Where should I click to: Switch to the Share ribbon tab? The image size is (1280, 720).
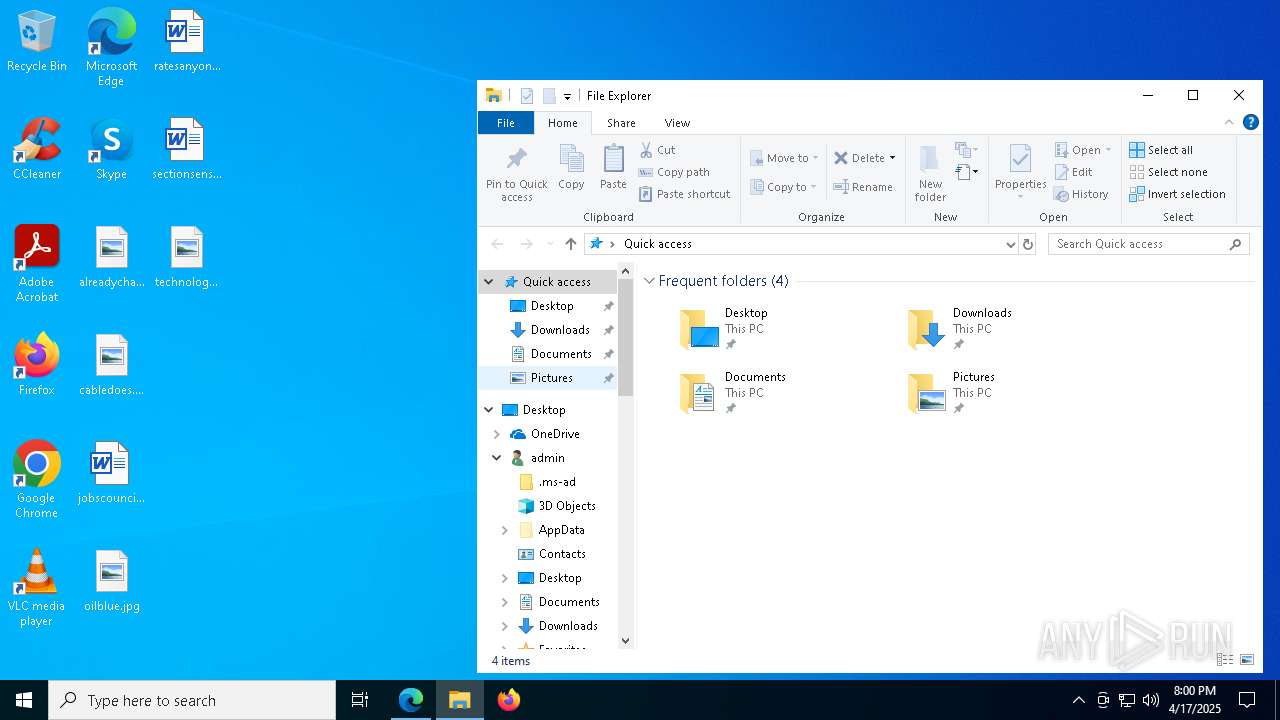pyautogui.click(x=621, y=123)
